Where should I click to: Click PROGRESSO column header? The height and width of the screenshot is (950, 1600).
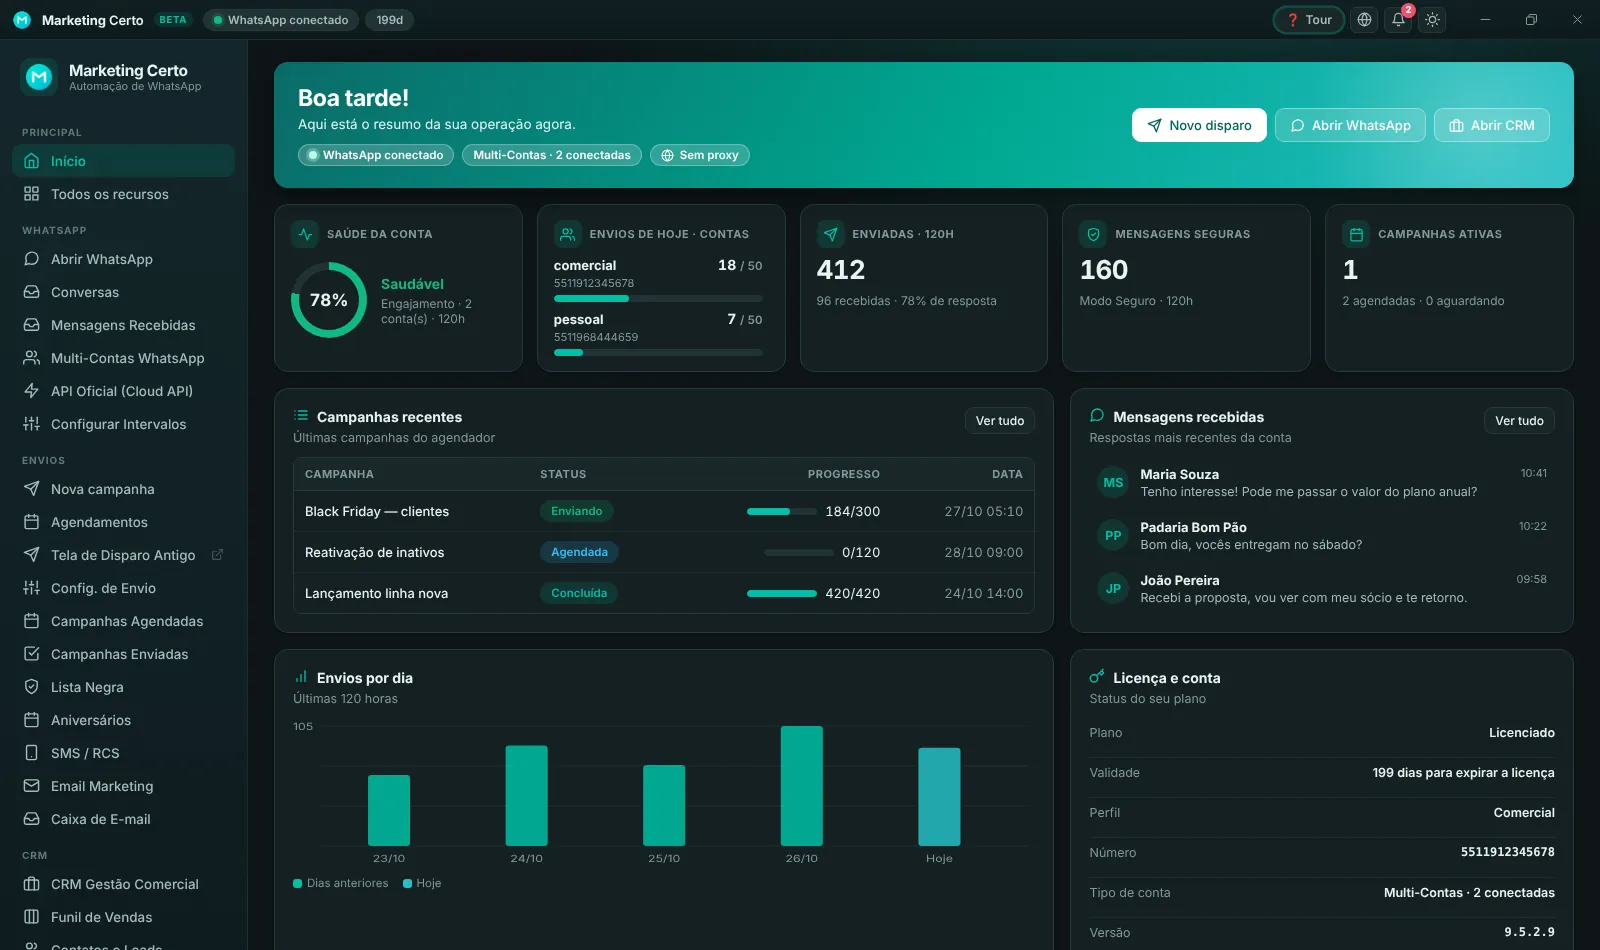pos(844,474)
